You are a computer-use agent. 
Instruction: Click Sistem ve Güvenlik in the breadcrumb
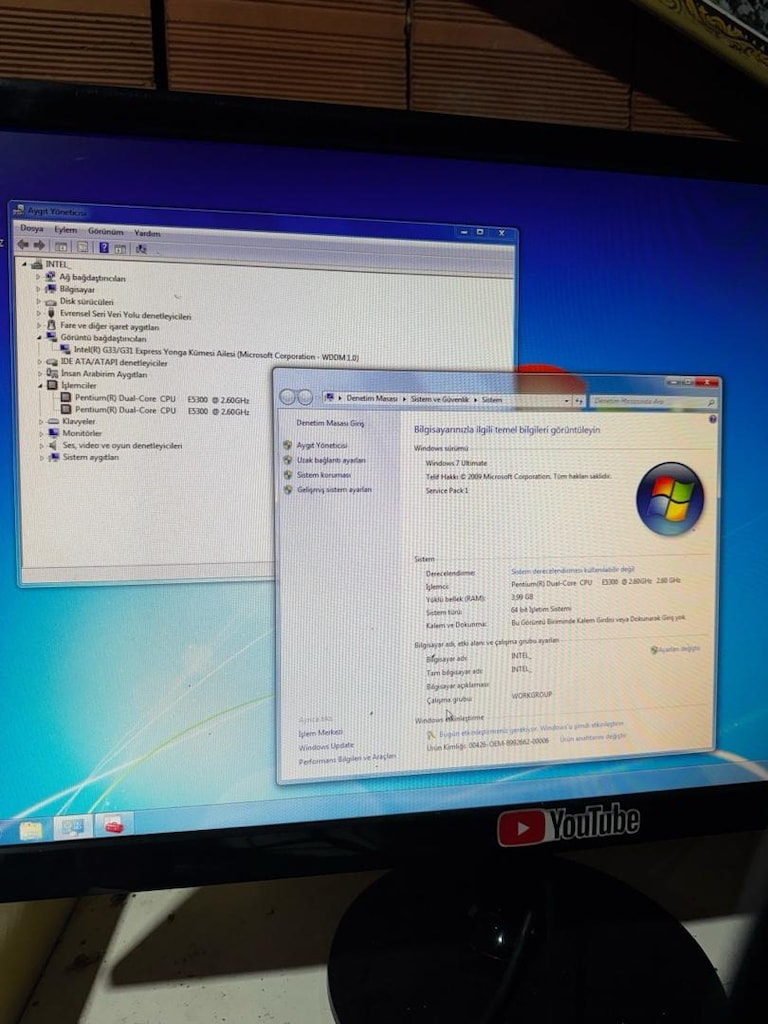[x=440, y=399]
